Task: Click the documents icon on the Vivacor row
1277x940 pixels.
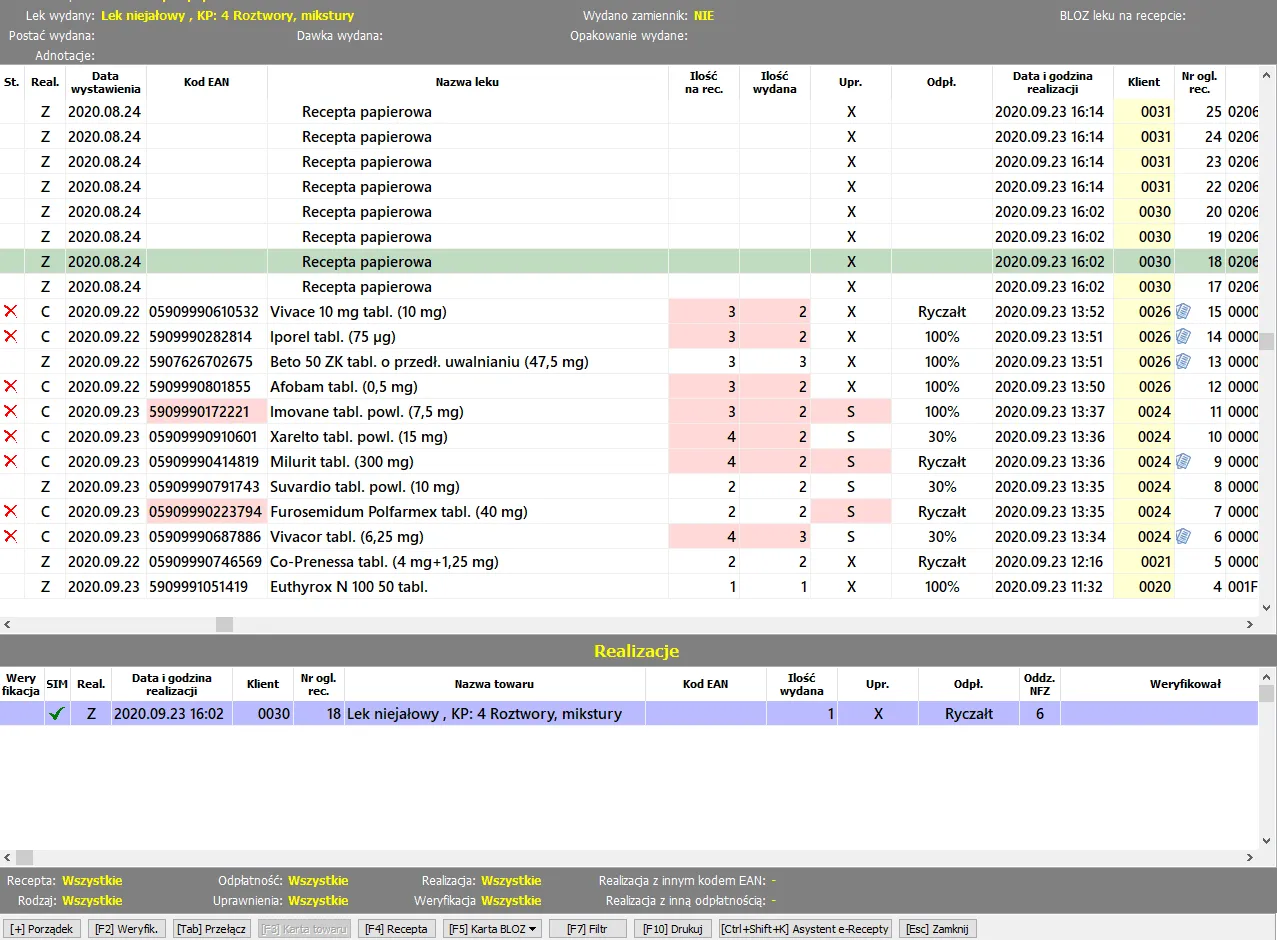Action: pos(1182,536)
